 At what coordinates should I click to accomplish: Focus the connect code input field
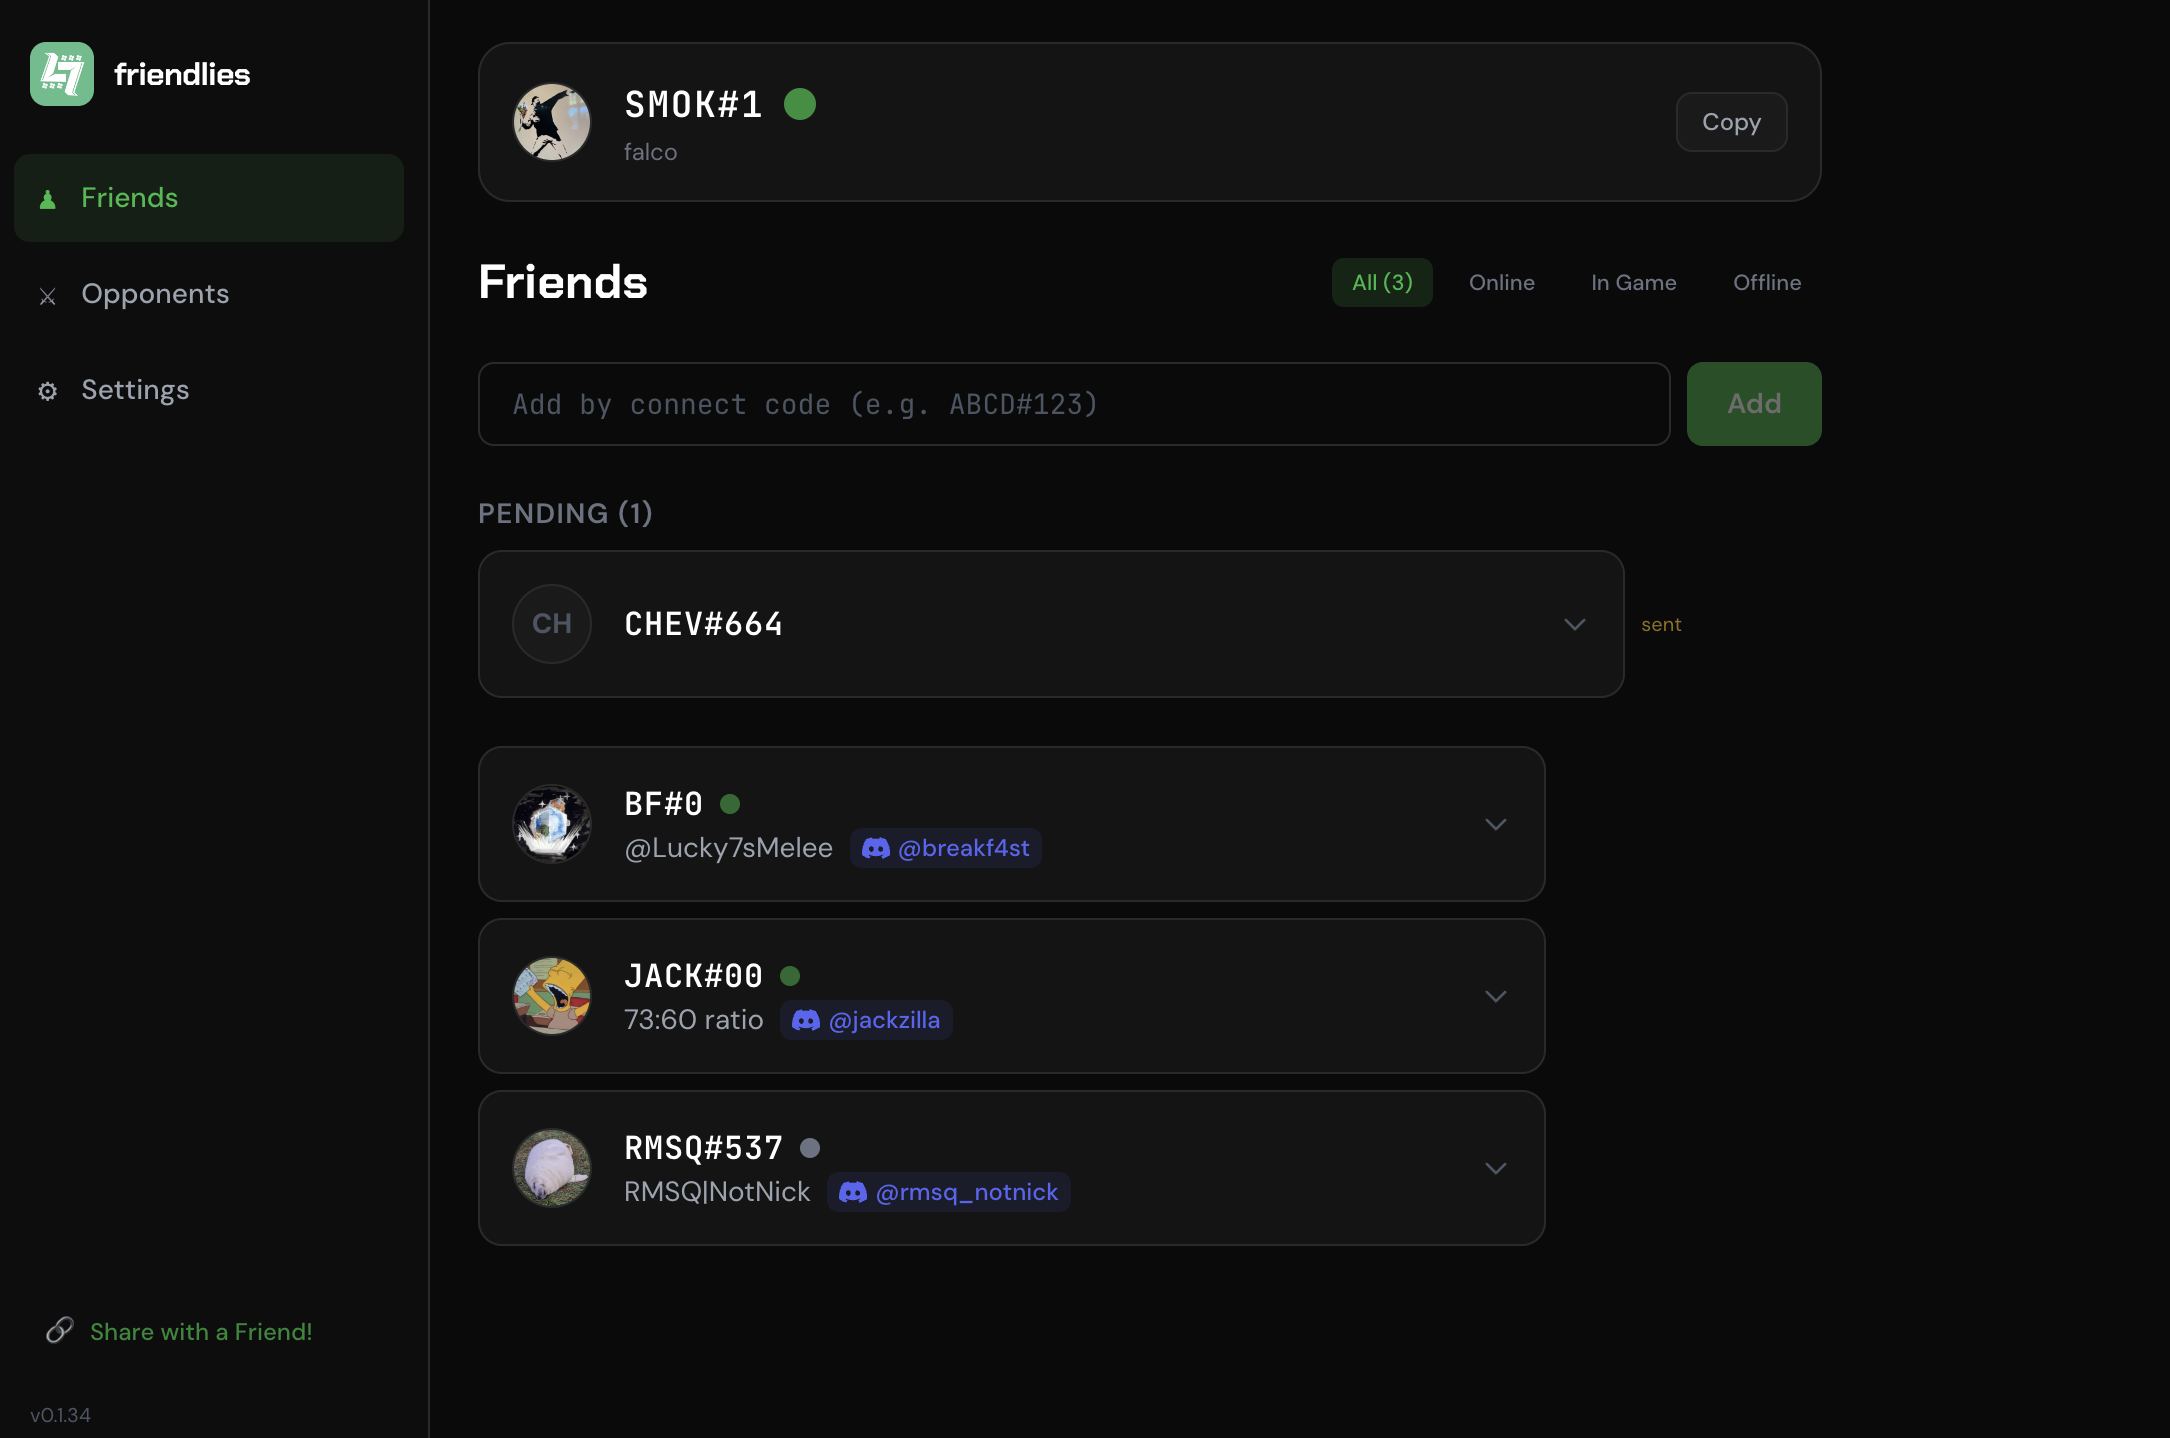[1074, 404]
